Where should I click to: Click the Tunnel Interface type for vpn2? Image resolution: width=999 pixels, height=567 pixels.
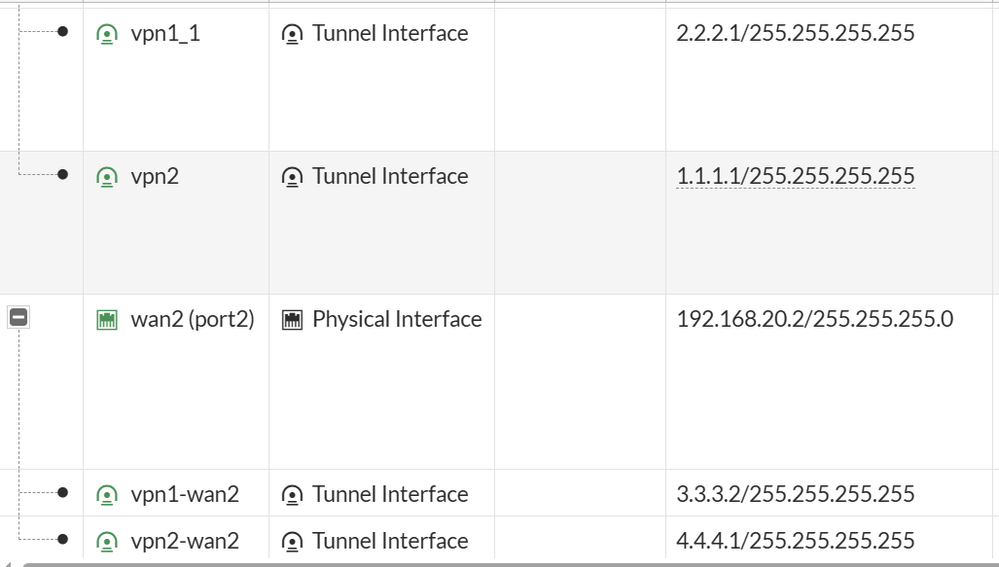pos(390,177)
